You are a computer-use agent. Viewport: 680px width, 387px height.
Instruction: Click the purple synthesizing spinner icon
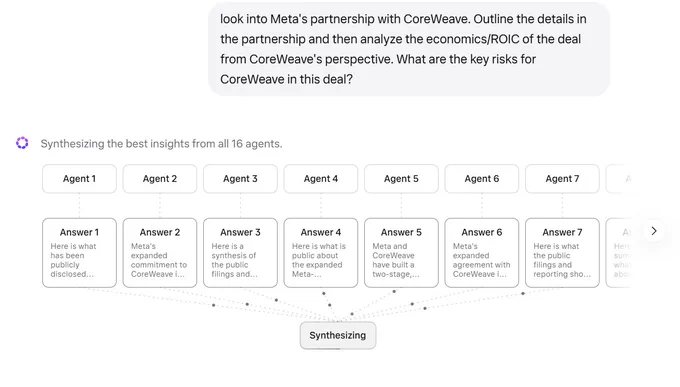(x=22, y=143)
